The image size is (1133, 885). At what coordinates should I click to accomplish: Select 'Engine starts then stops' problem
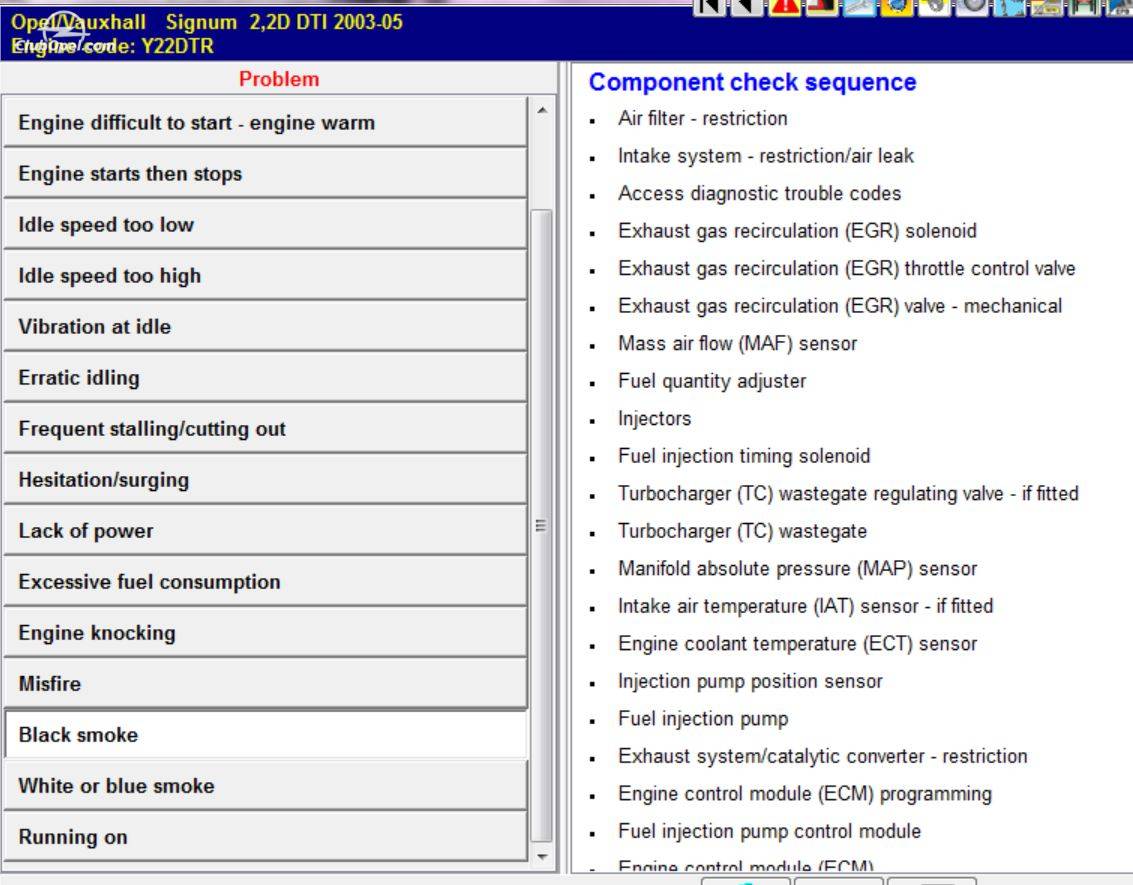pos(265,173)
